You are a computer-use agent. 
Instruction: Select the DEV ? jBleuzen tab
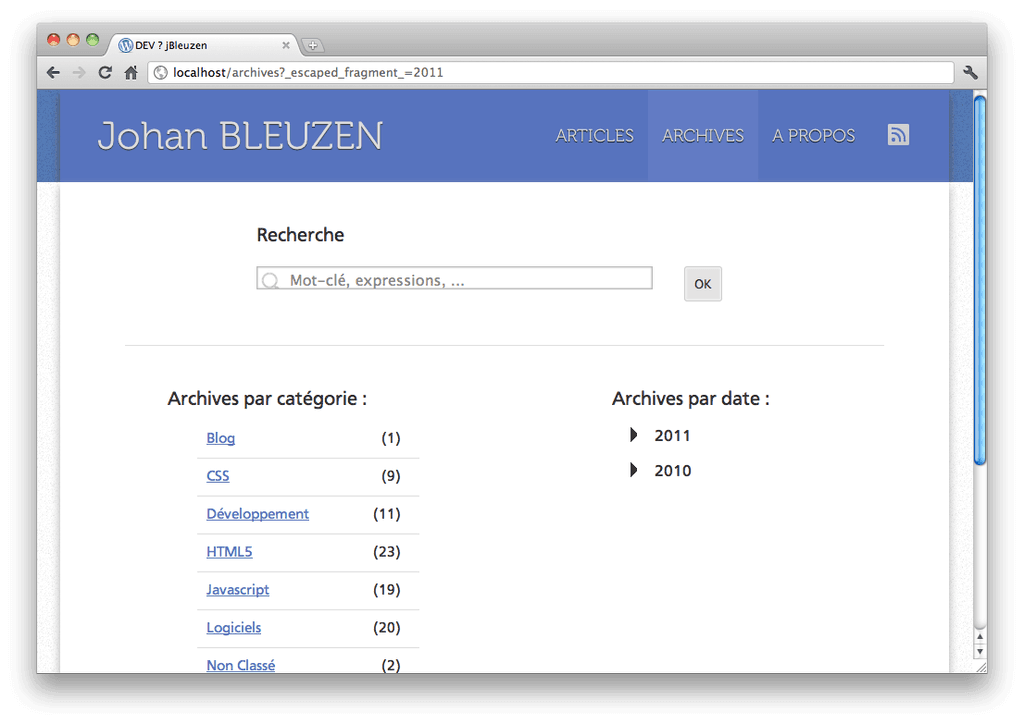coord(204,45)
